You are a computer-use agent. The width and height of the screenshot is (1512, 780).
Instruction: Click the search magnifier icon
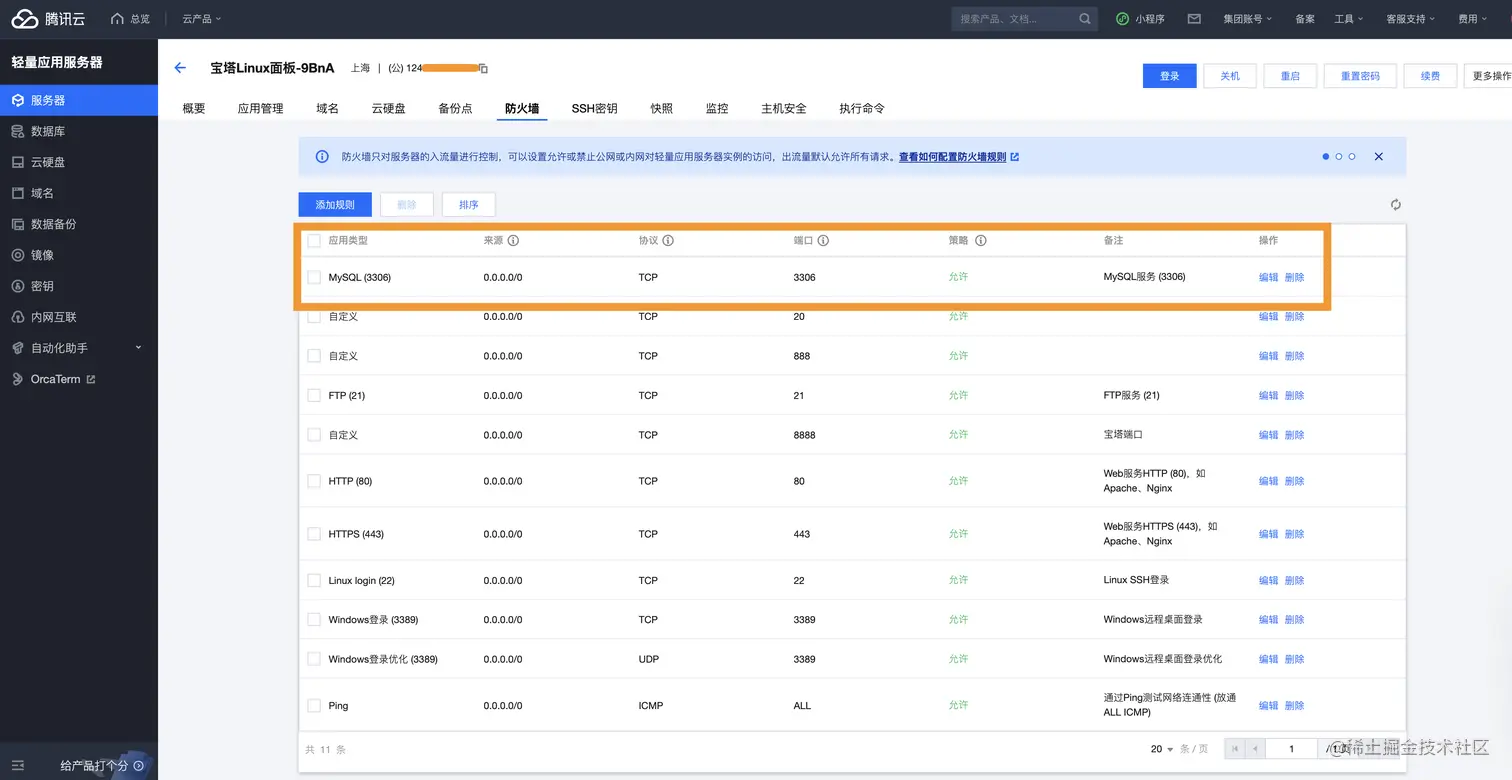(x=1085, y=19)
